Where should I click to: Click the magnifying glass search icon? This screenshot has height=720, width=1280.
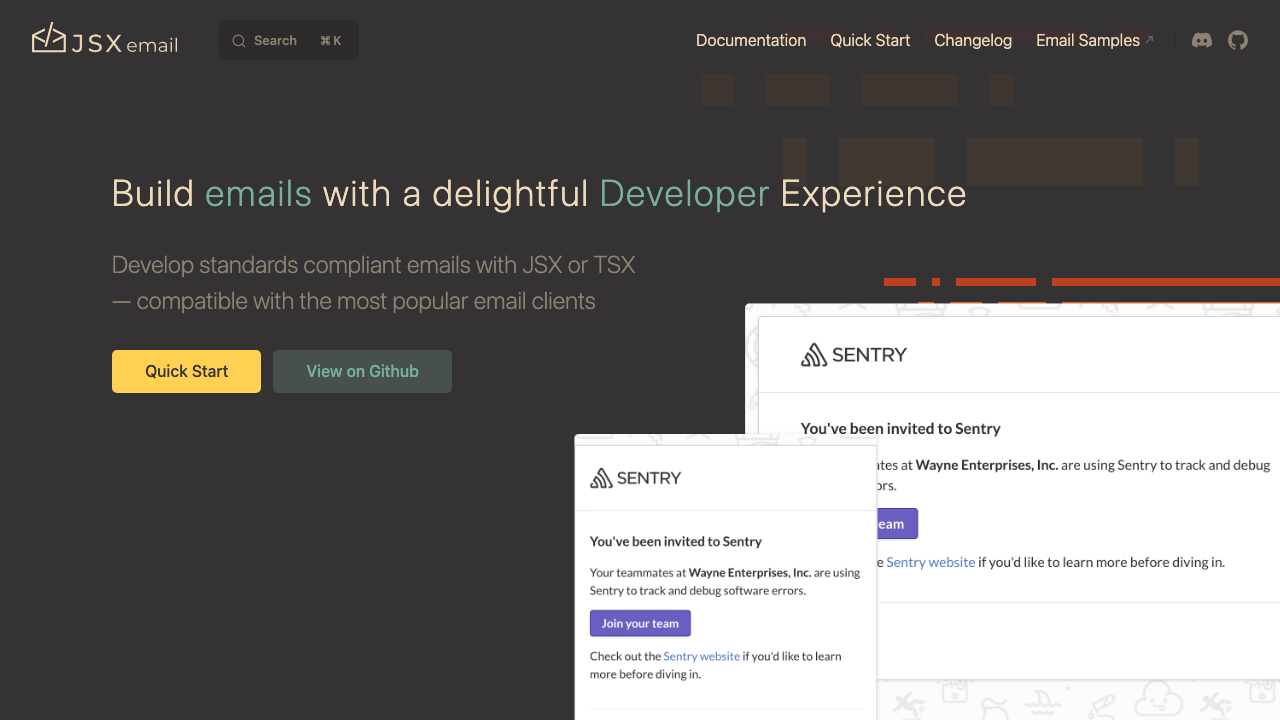[x=238, y=40]
